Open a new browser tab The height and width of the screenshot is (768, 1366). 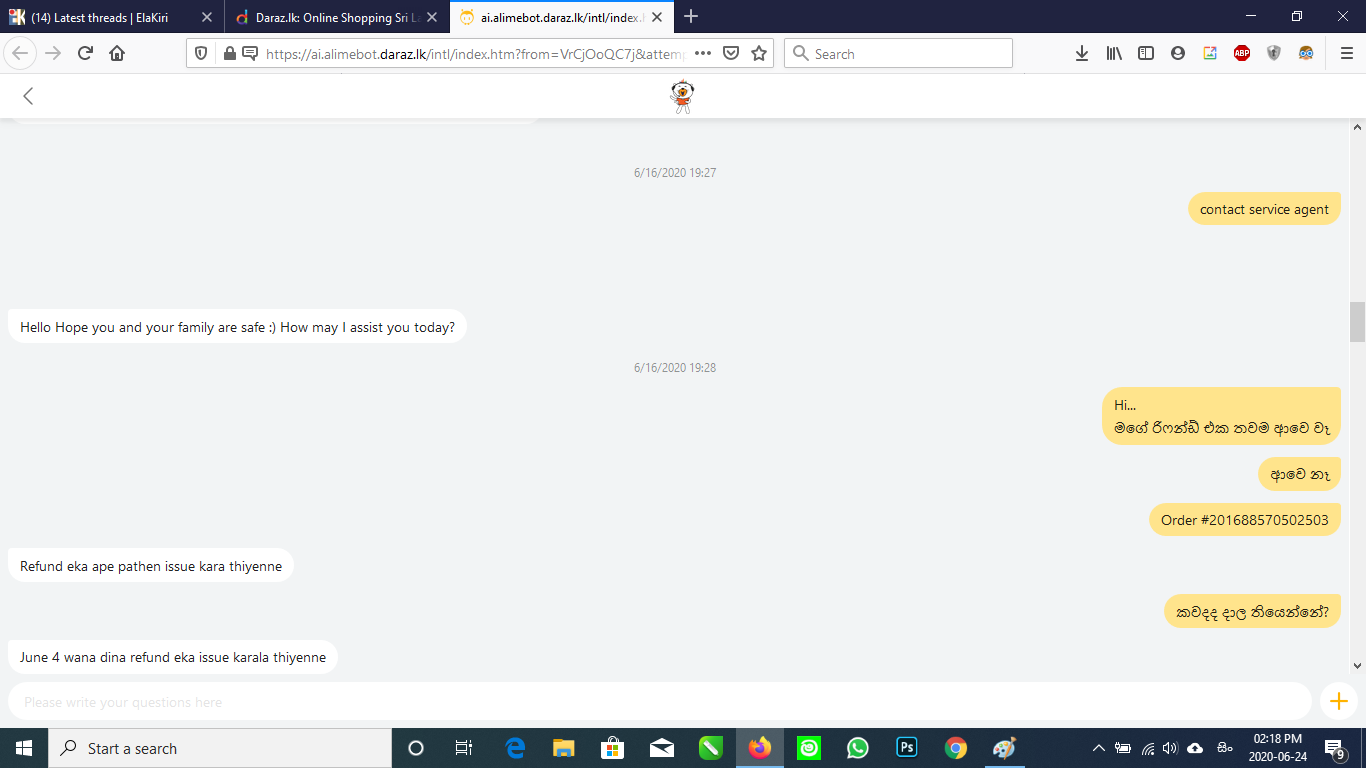pyautogui.click(x=691, y=17)
